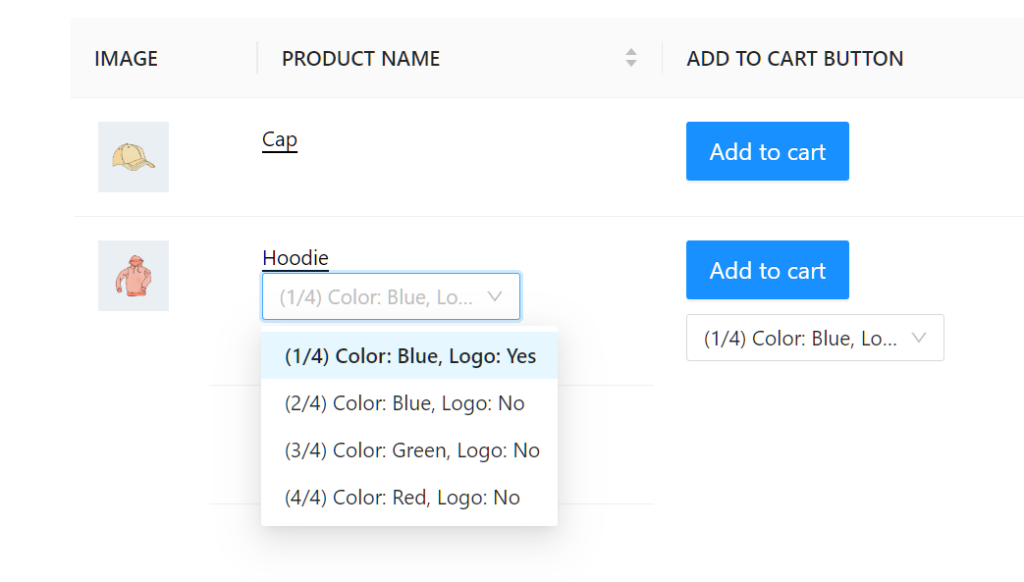Choose (3/4) Color: Green, Logo: No
Viewport: 1024px width, 582px height.
[409, 450]
